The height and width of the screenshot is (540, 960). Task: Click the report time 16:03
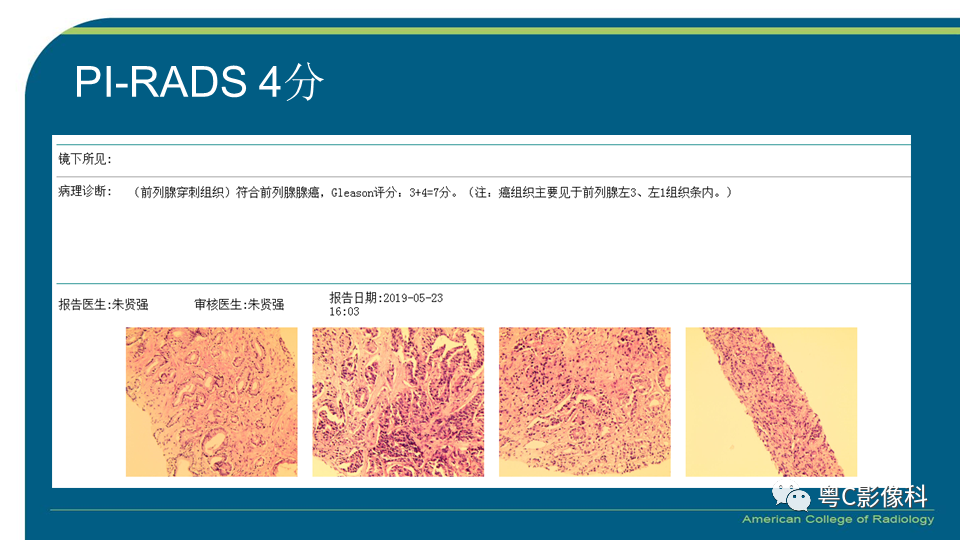(344, 312)
